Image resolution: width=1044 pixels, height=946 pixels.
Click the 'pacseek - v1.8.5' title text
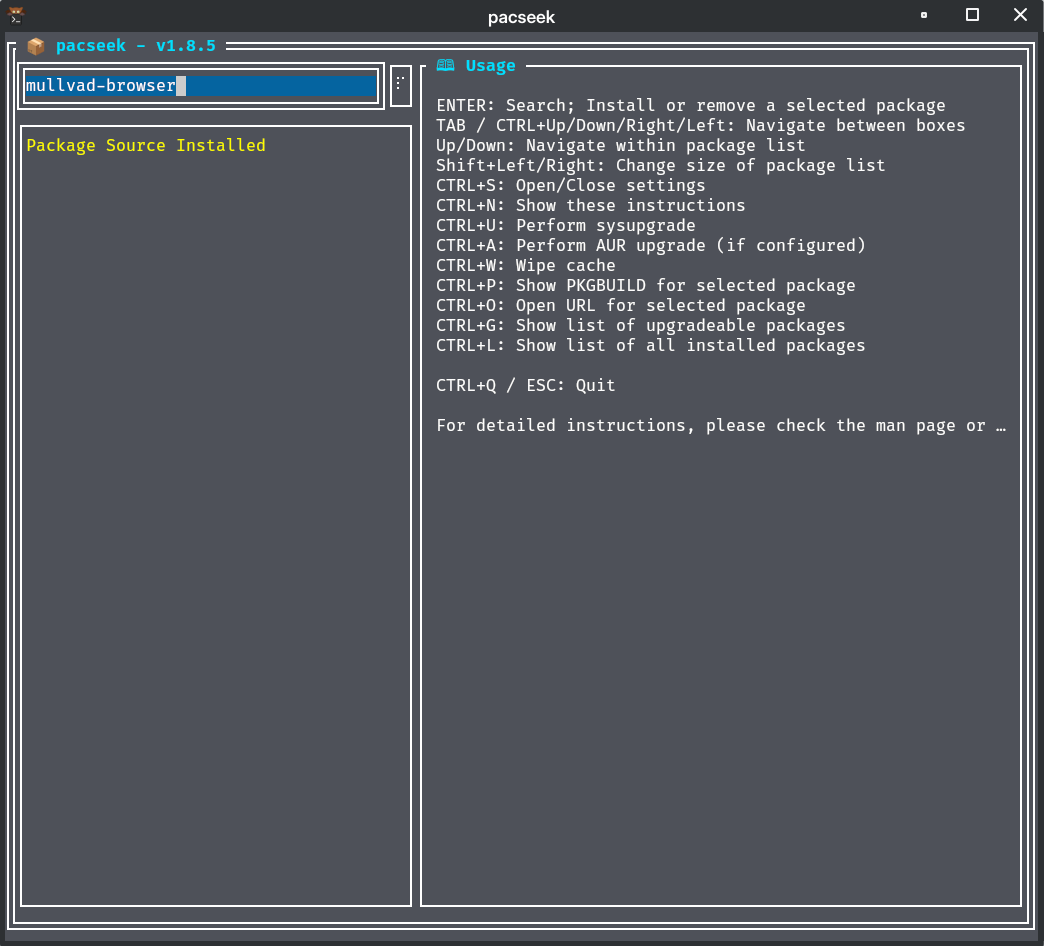pos(136,46)
